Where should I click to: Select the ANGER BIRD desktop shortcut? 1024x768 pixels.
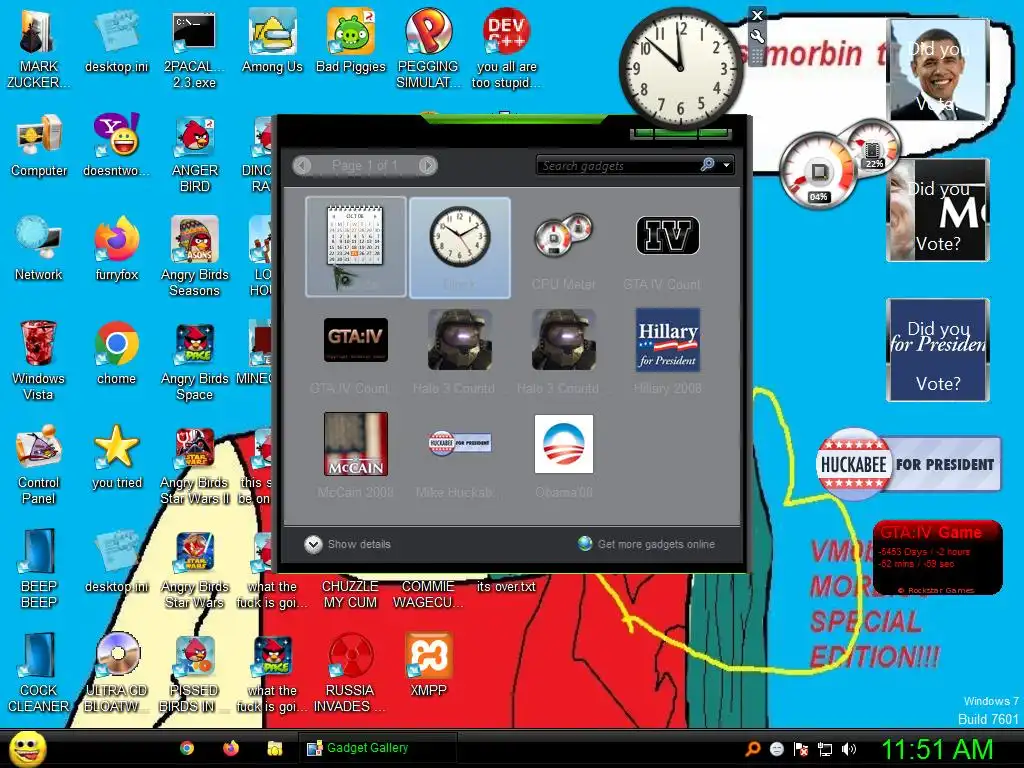pyautogui.click(x=195, y=153)
